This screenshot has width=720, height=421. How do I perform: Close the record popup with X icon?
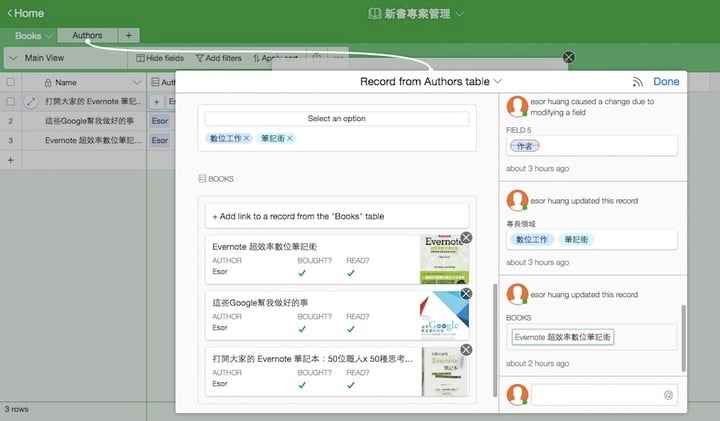(568, 57)
